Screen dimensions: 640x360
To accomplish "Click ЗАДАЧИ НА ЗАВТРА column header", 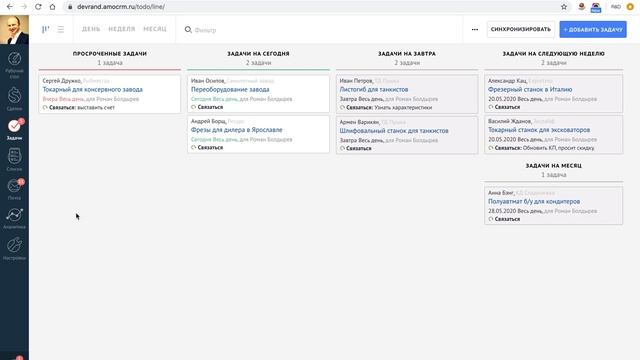I will (407, 53).
